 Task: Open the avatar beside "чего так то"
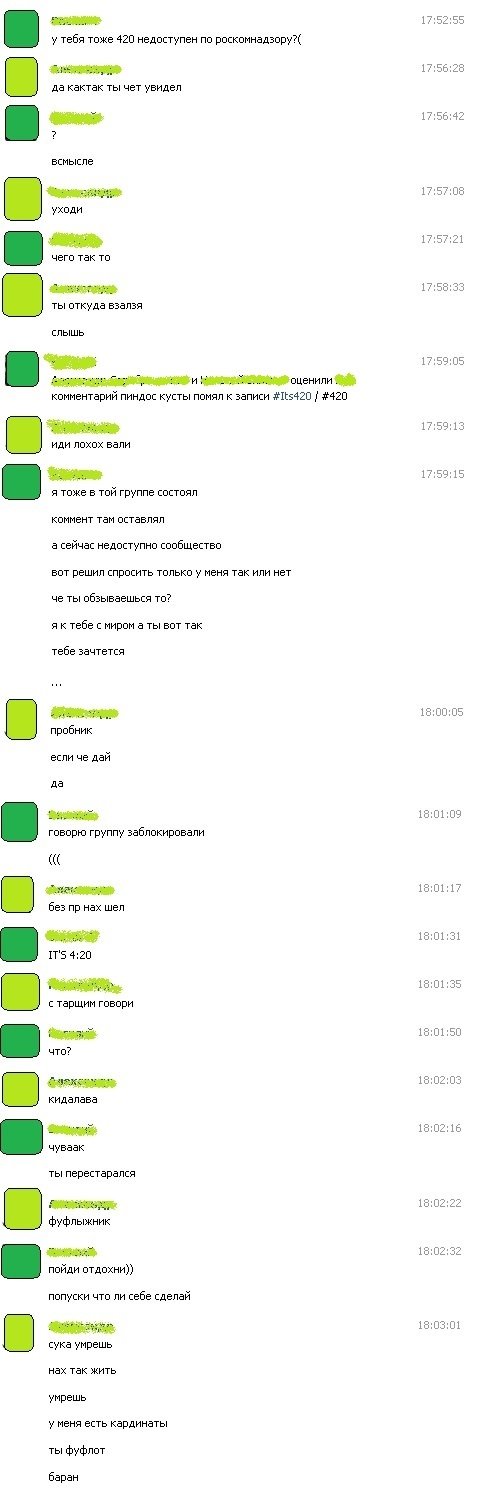pos(22,248)
